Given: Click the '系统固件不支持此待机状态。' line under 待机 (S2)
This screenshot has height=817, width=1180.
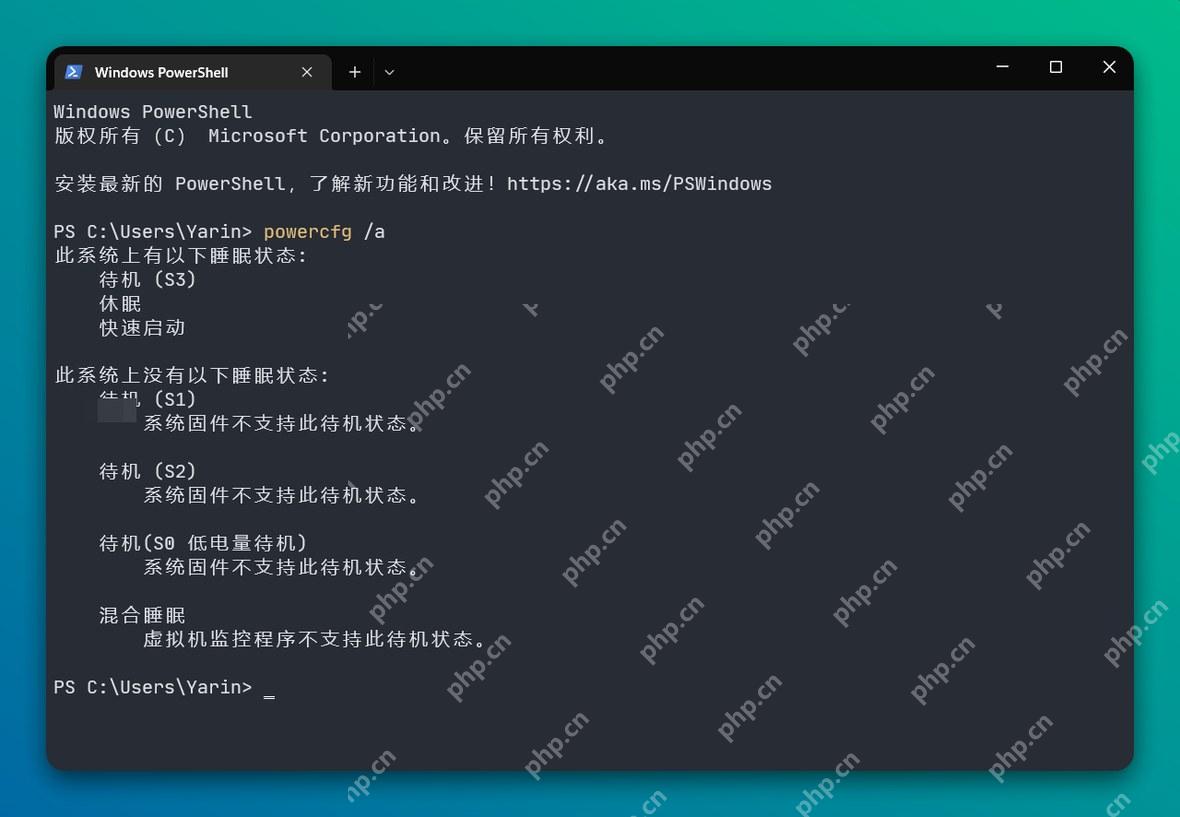Looking at the screenshot, I should click(281, 496).
